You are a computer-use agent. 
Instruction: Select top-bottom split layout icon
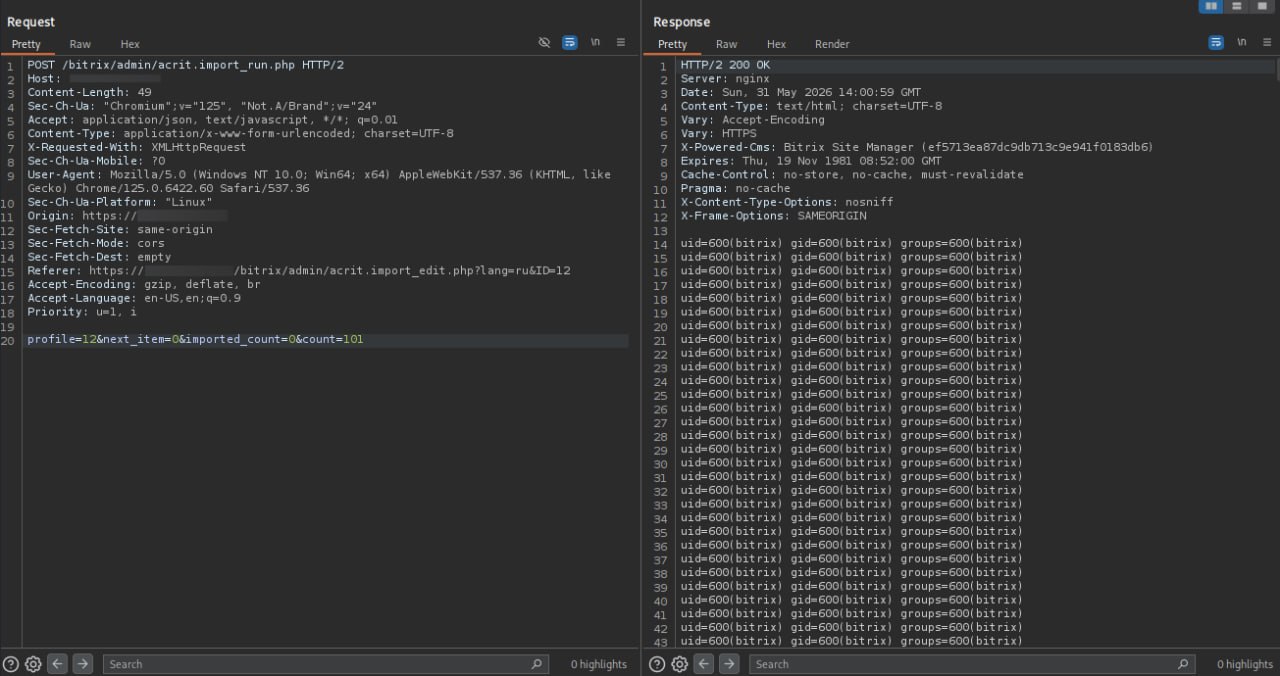coord(1237,6)
